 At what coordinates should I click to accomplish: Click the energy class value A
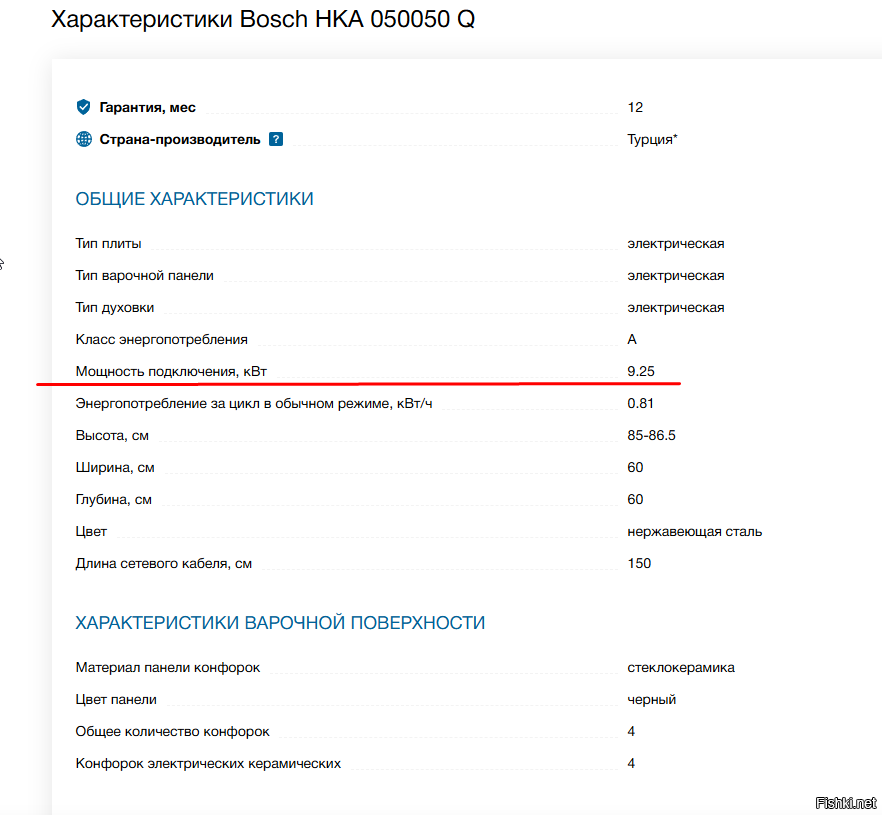pyautogui.click(x=632, y=340)
